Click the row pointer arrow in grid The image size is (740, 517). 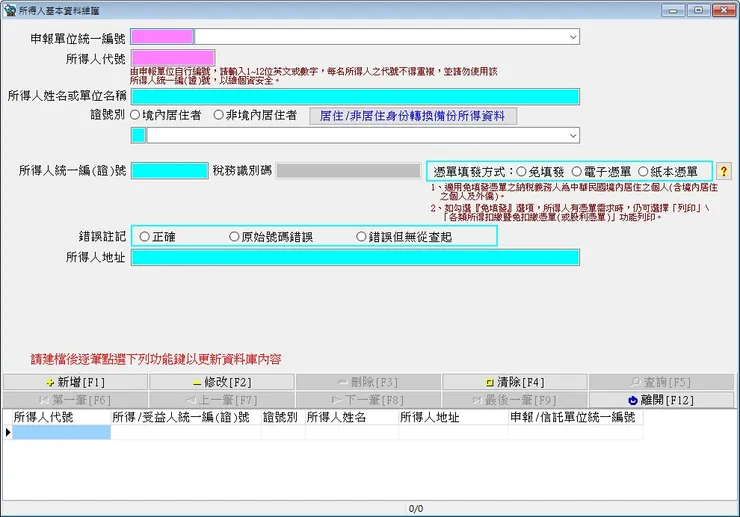point(8,432)
